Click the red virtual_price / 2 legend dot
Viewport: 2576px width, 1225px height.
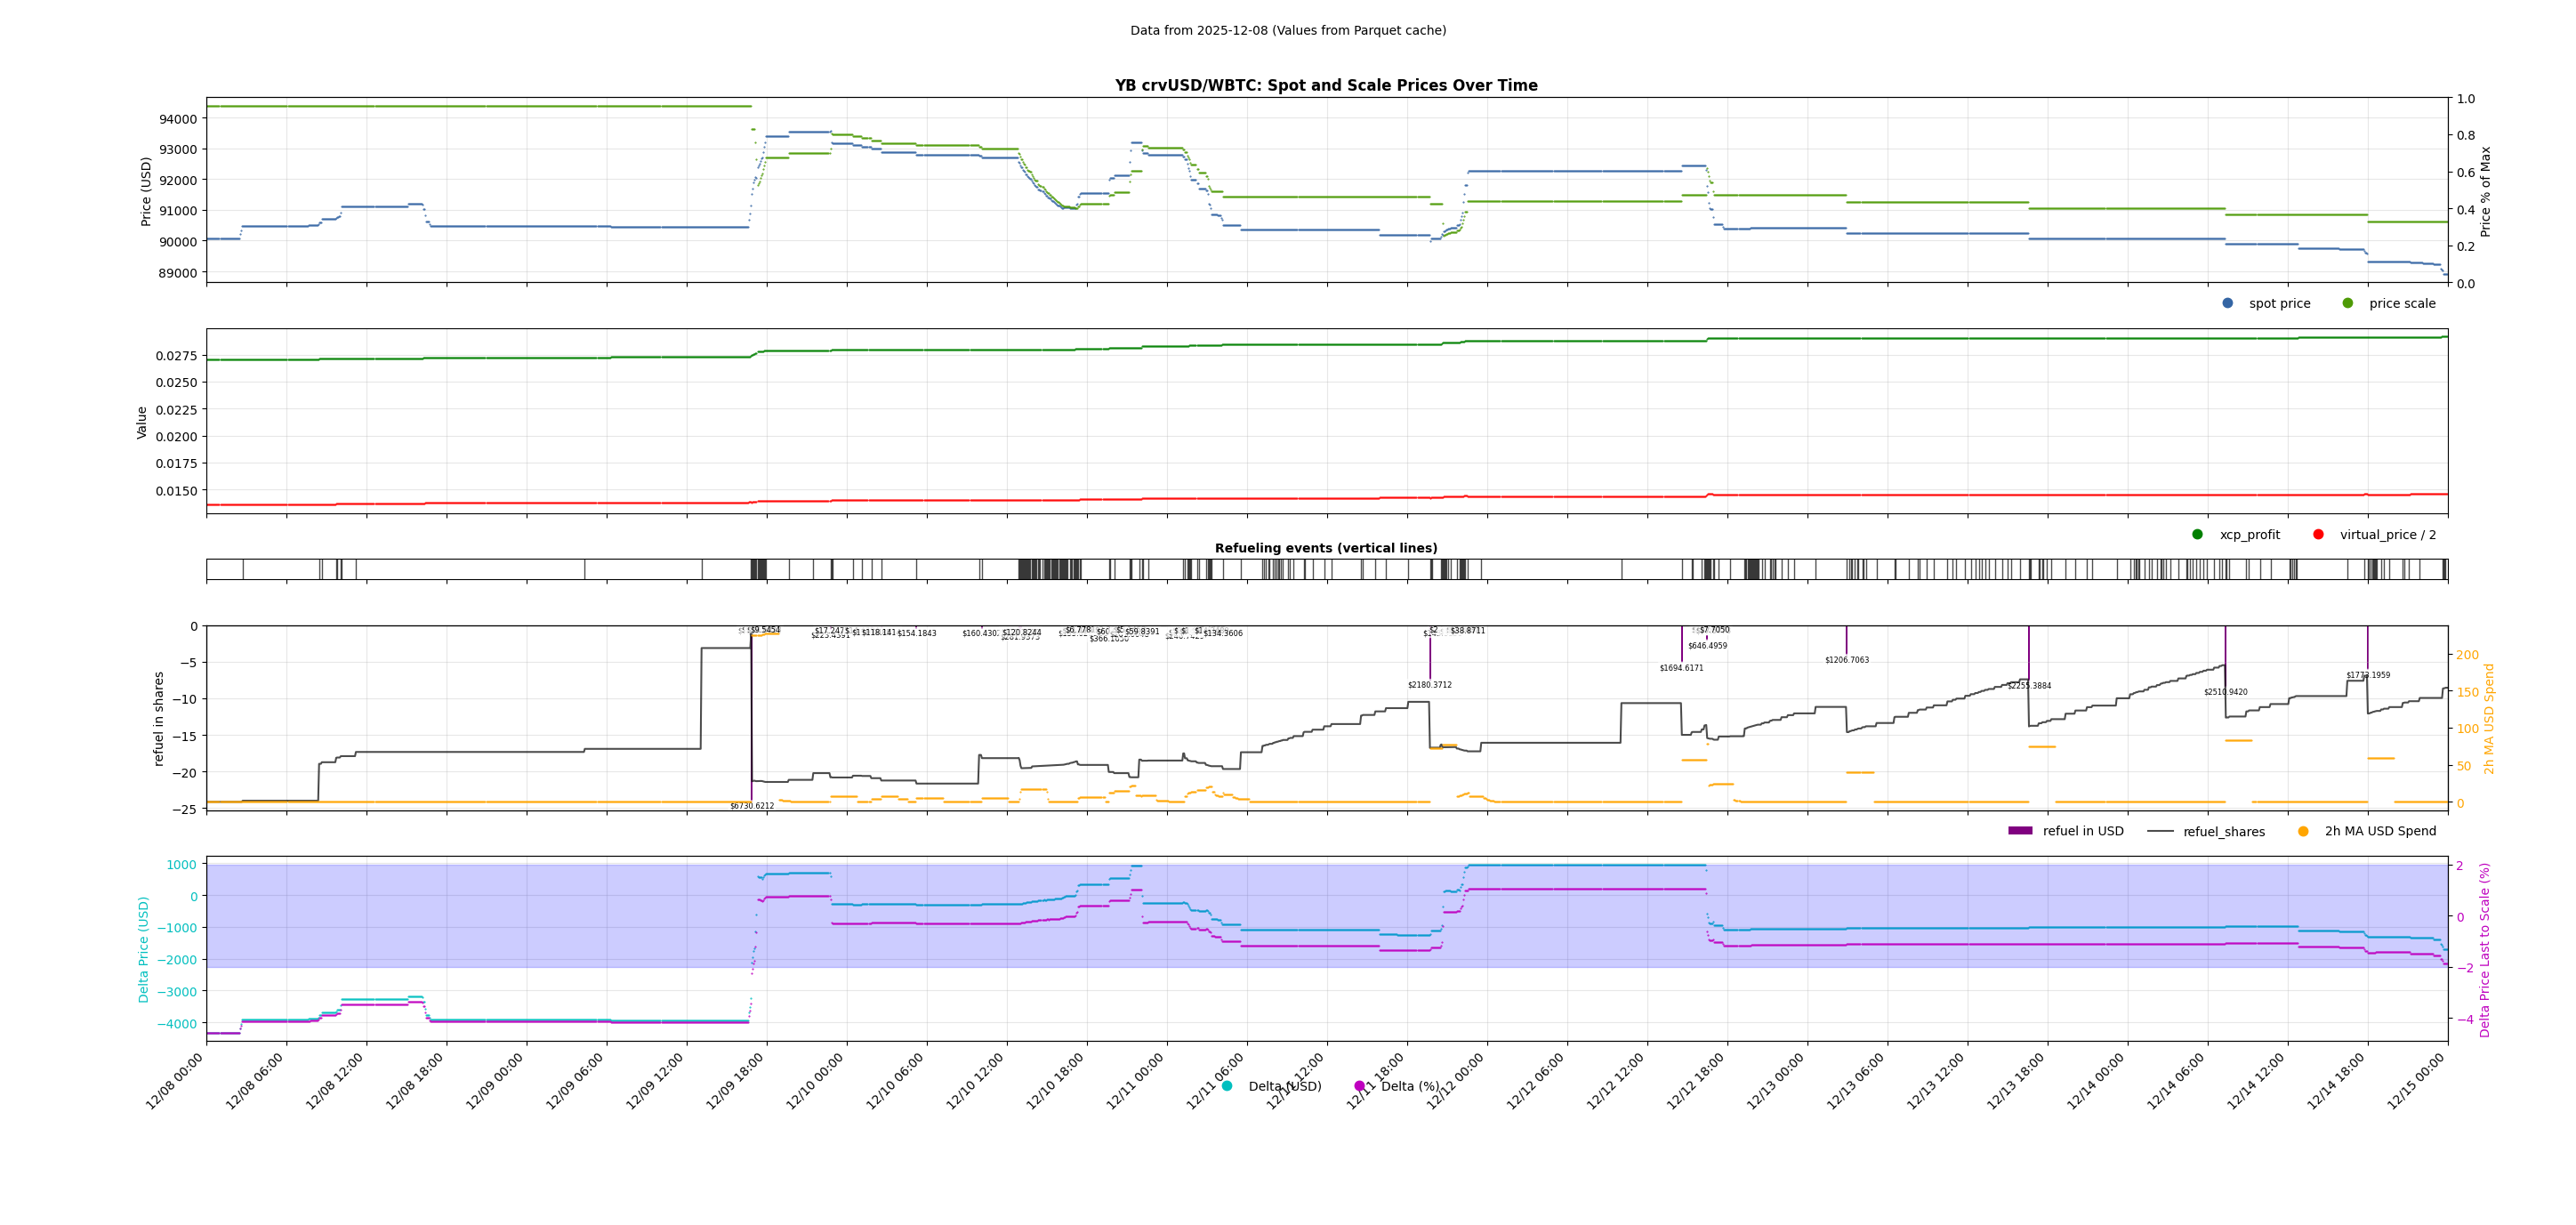point(2318,534)
